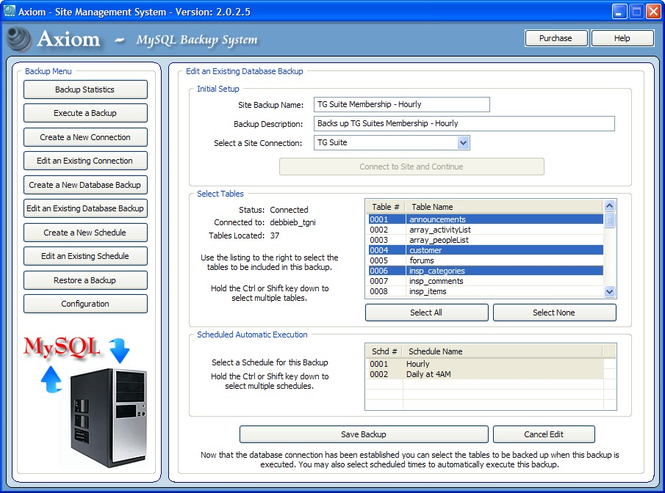
Task: Select table 0004 customer
Action: [x=485, y=250]
